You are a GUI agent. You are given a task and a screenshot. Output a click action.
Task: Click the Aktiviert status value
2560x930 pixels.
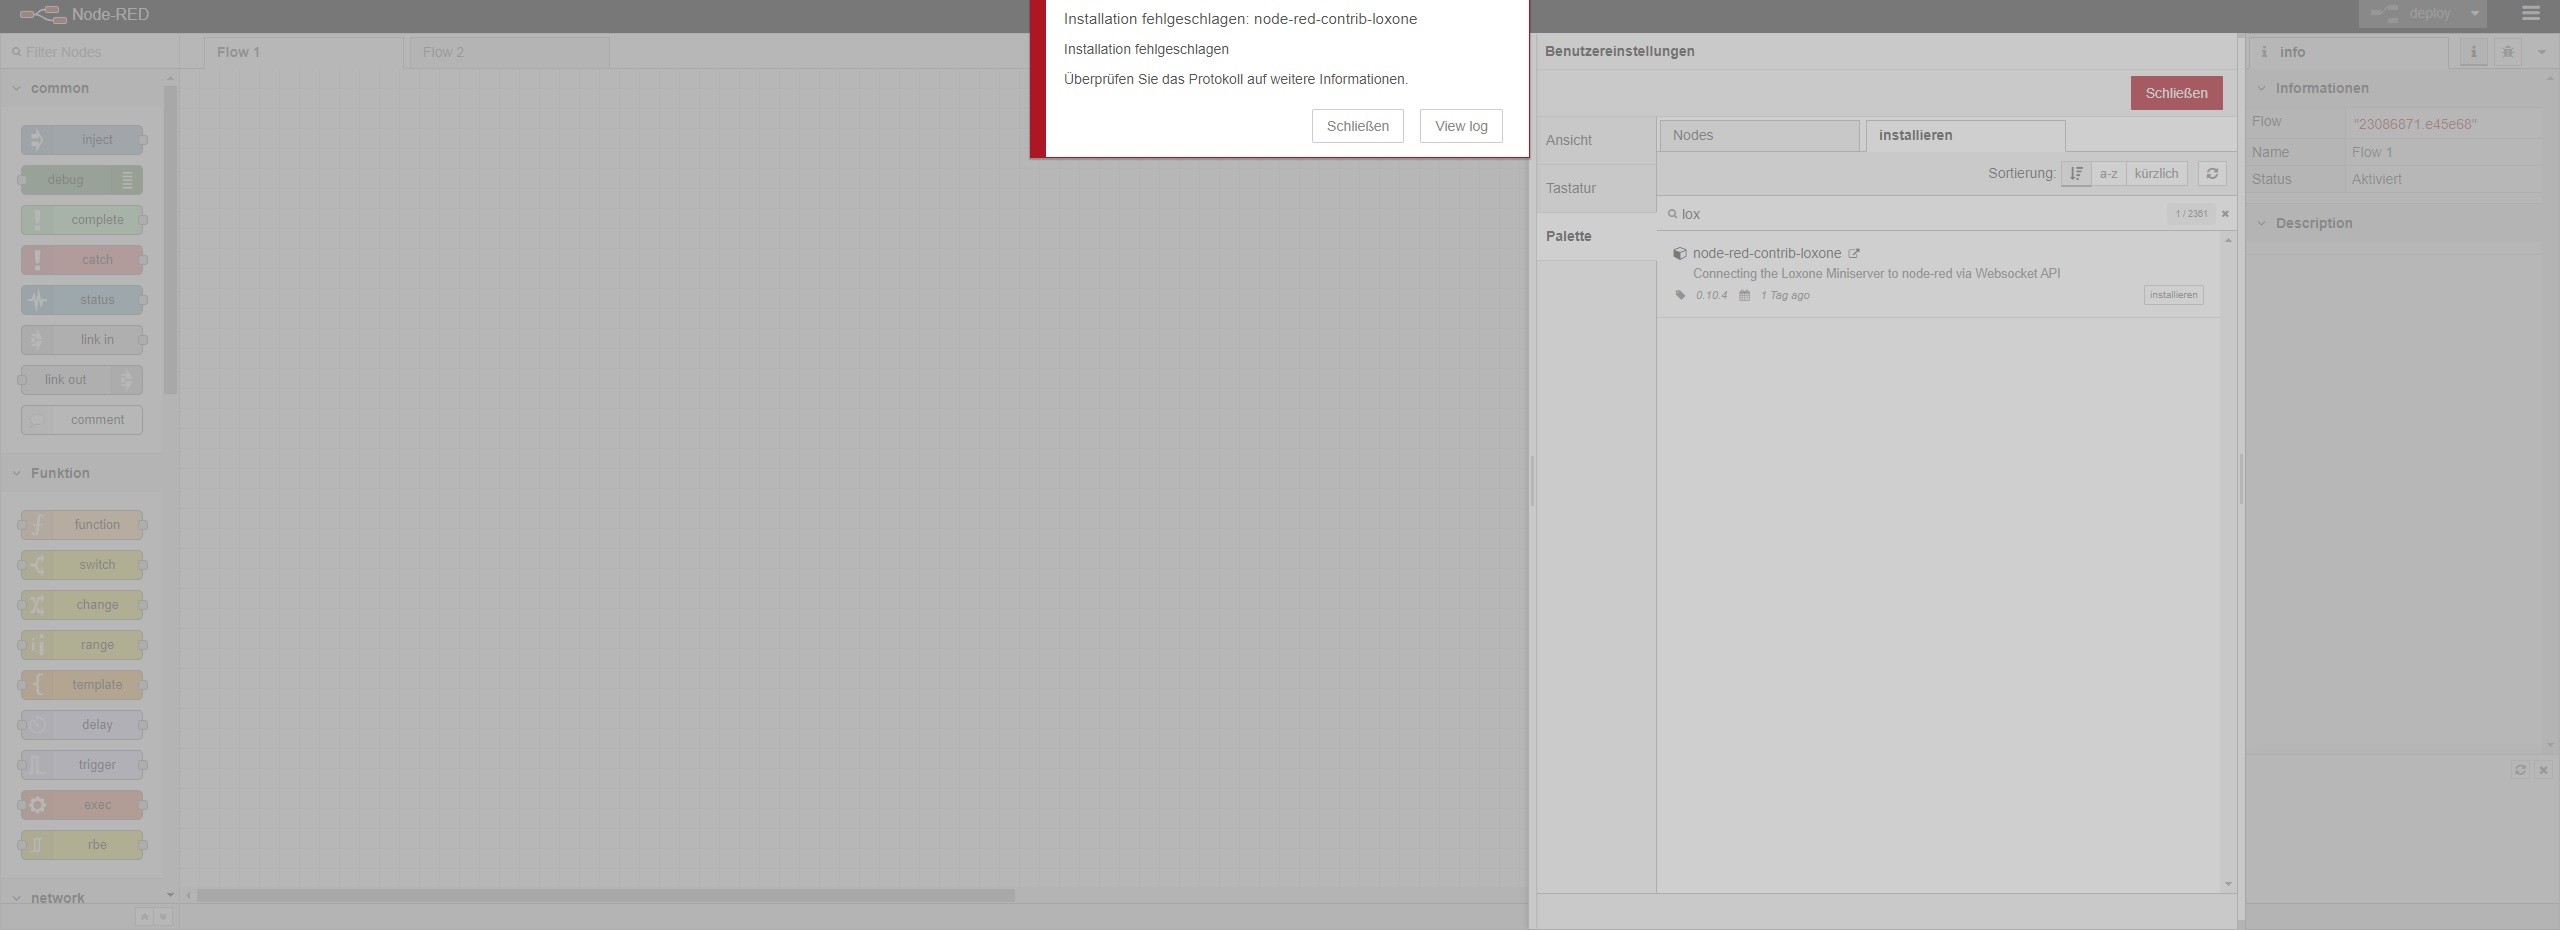pos(2376,180)
